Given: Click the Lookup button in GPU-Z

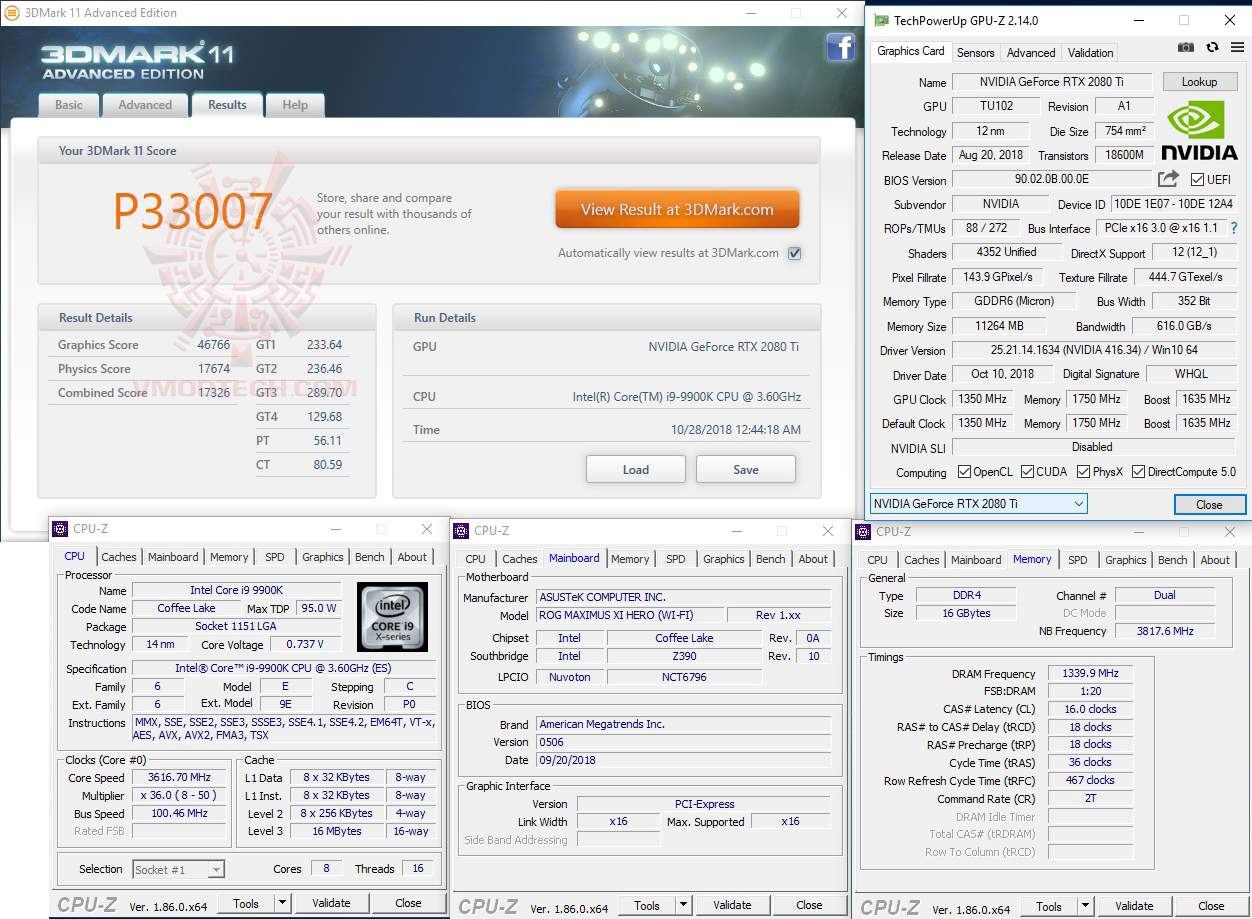Looking at the screenshot, I should (x=1199, y=82).
